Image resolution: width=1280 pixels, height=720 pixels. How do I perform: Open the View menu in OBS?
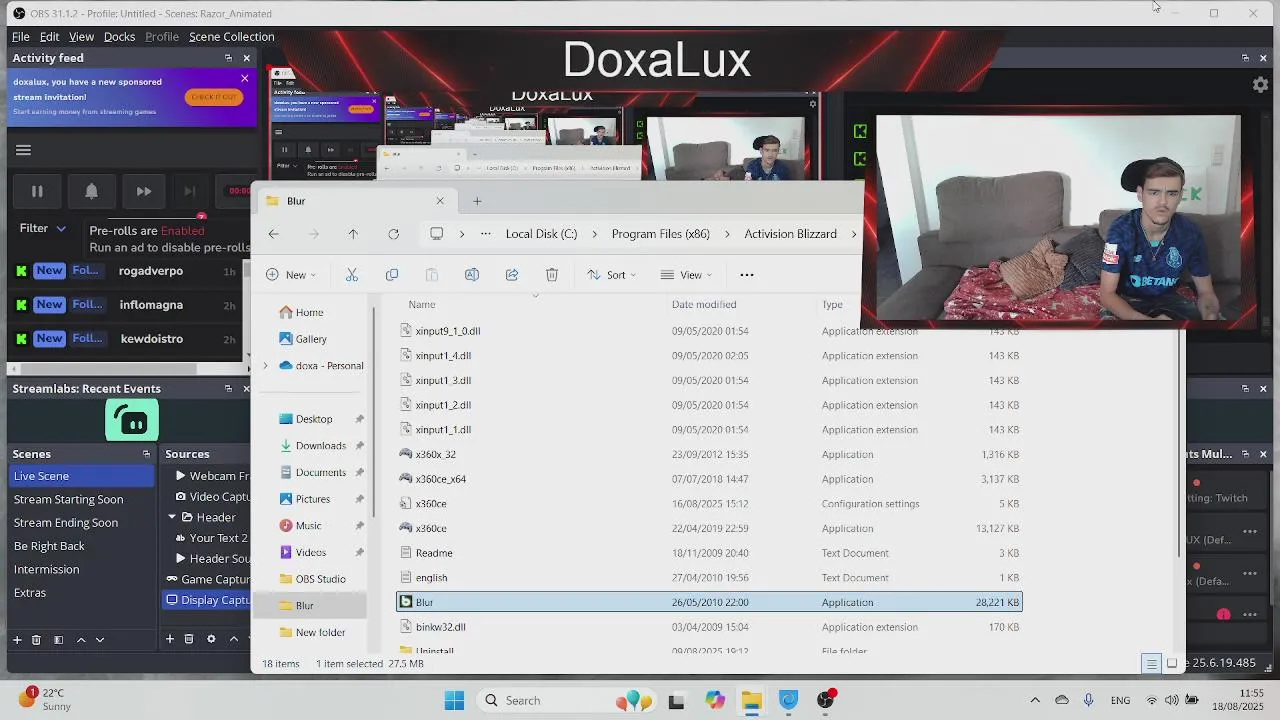tap(81, 36)
